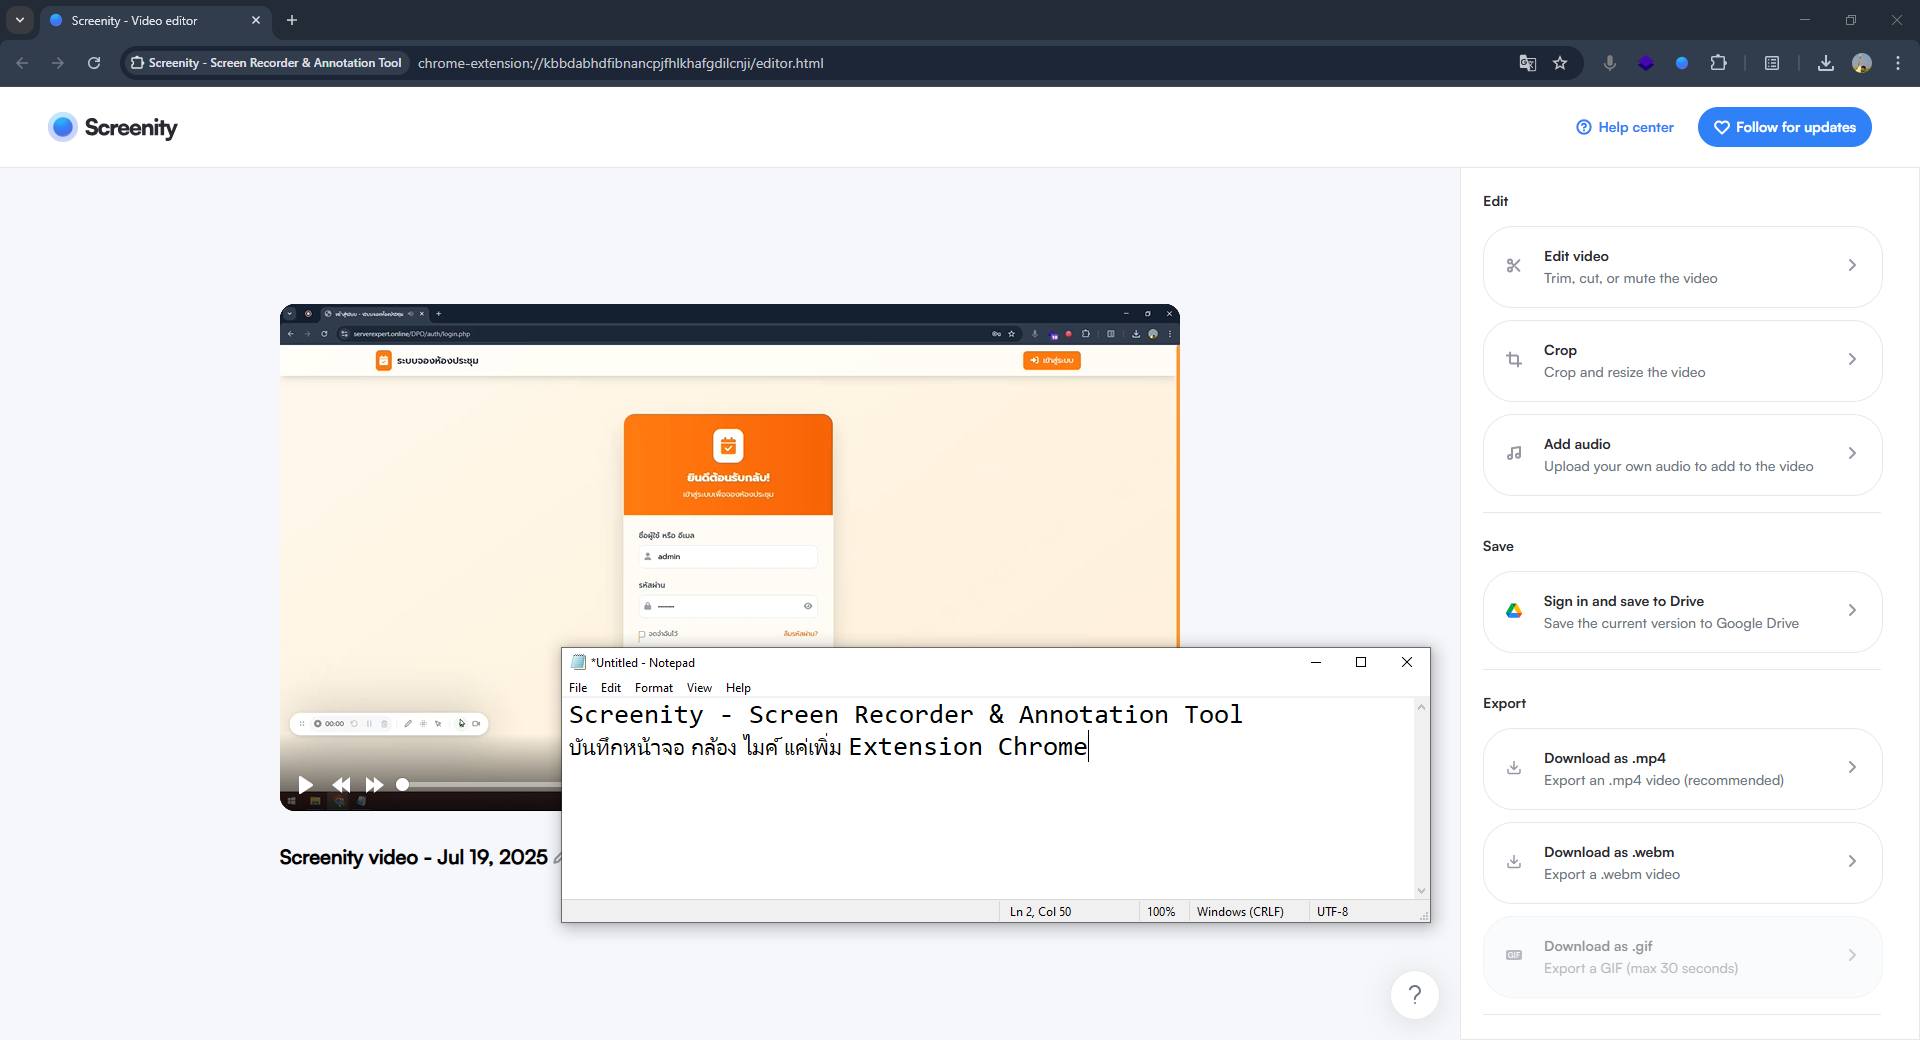Open the Add audio option
Image resolution: width=1920 pixels, height=1040 pixels.
1682,455
